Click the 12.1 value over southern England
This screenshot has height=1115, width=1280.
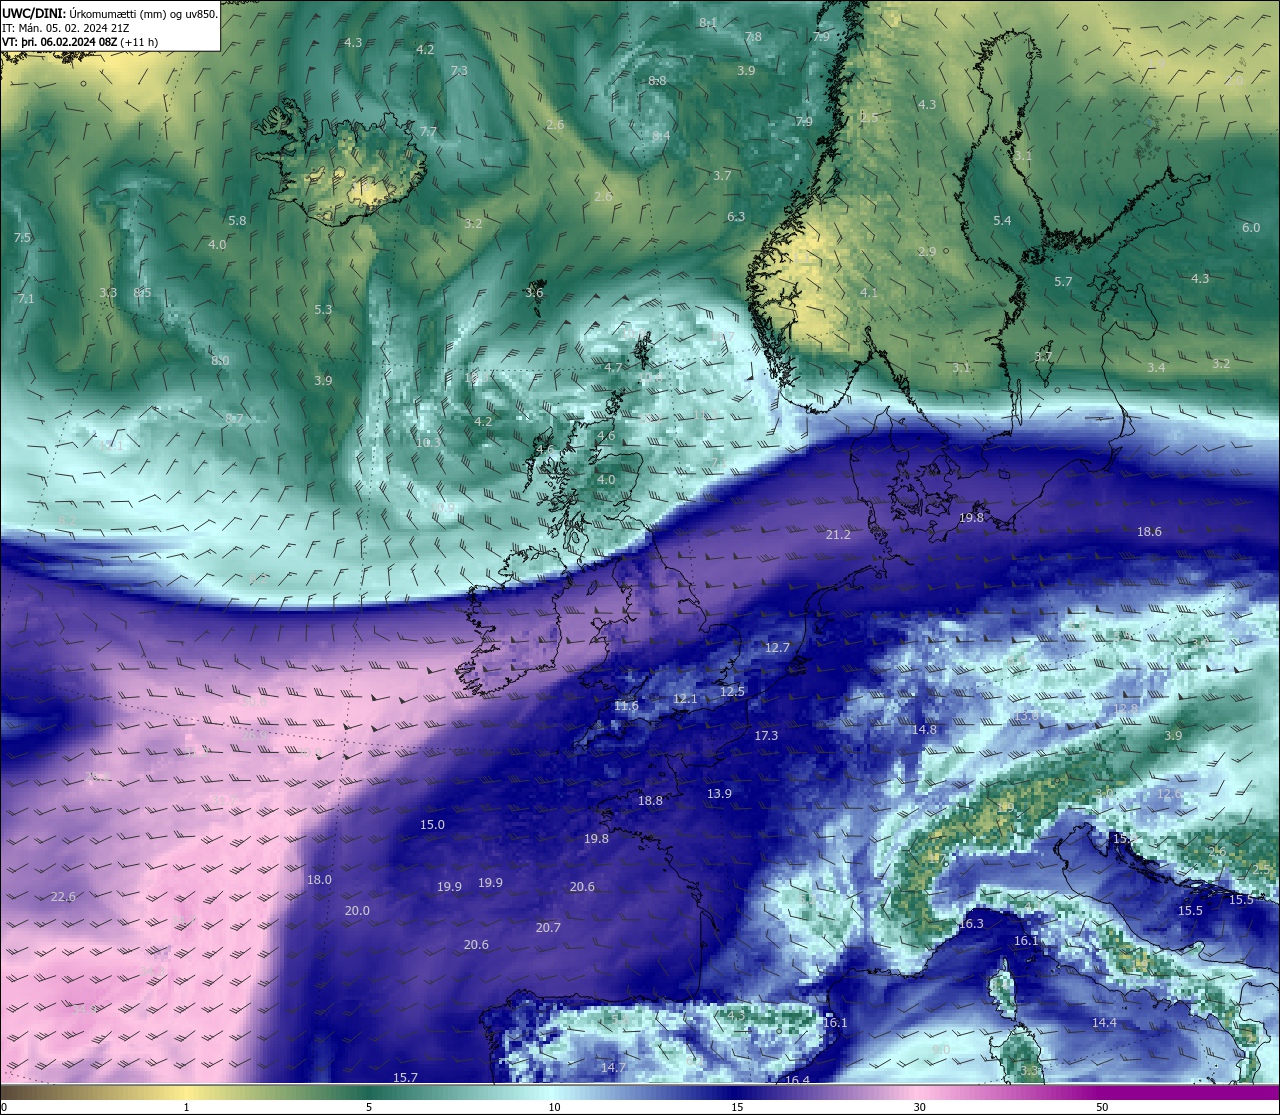click(x=685, y=699)
